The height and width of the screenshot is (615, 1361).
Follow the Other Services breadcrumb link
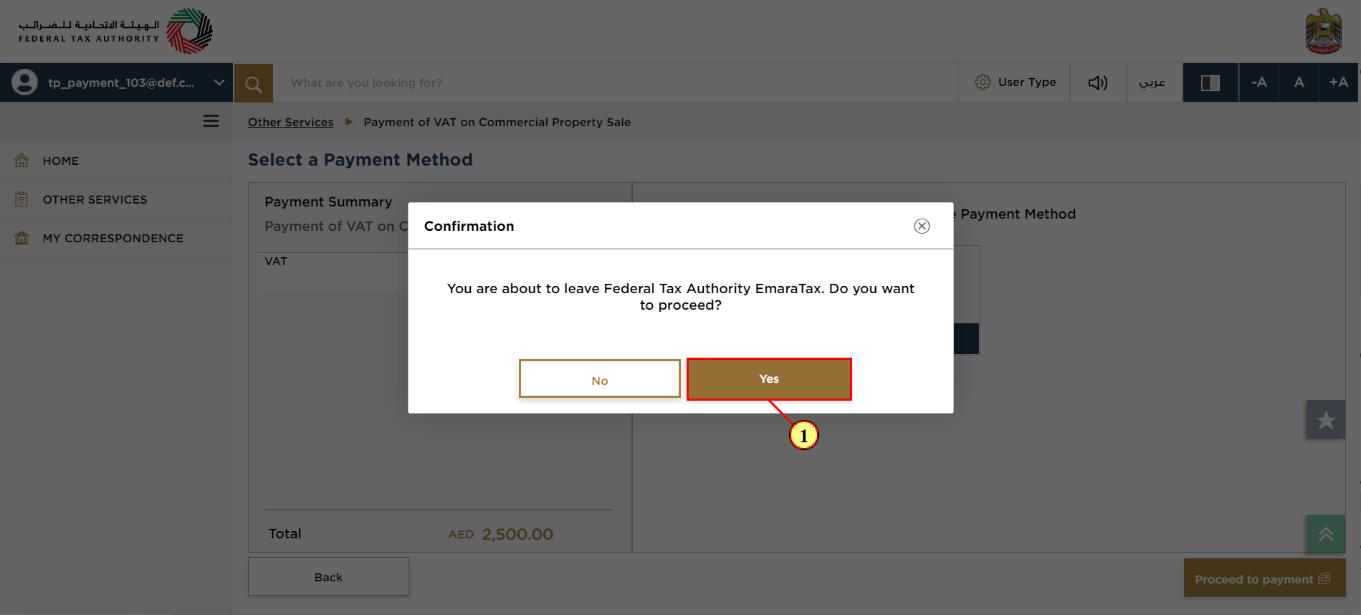pos(290,122)
